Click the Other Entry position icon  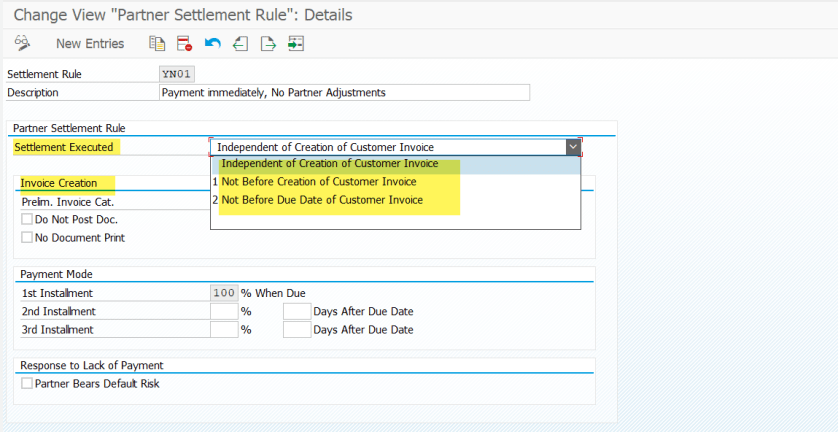point(295,43)
